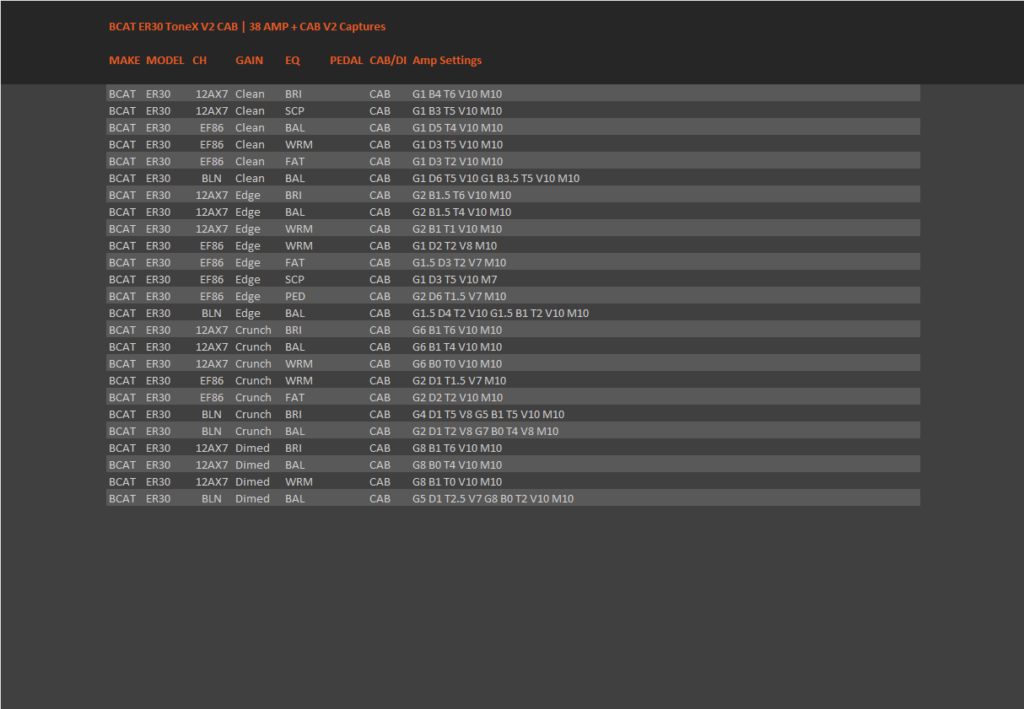Image resolution: width=1024 pixels, height=709 pixels.
Task: Click the 'Amp Settings' column header
Action: (447, 60)
